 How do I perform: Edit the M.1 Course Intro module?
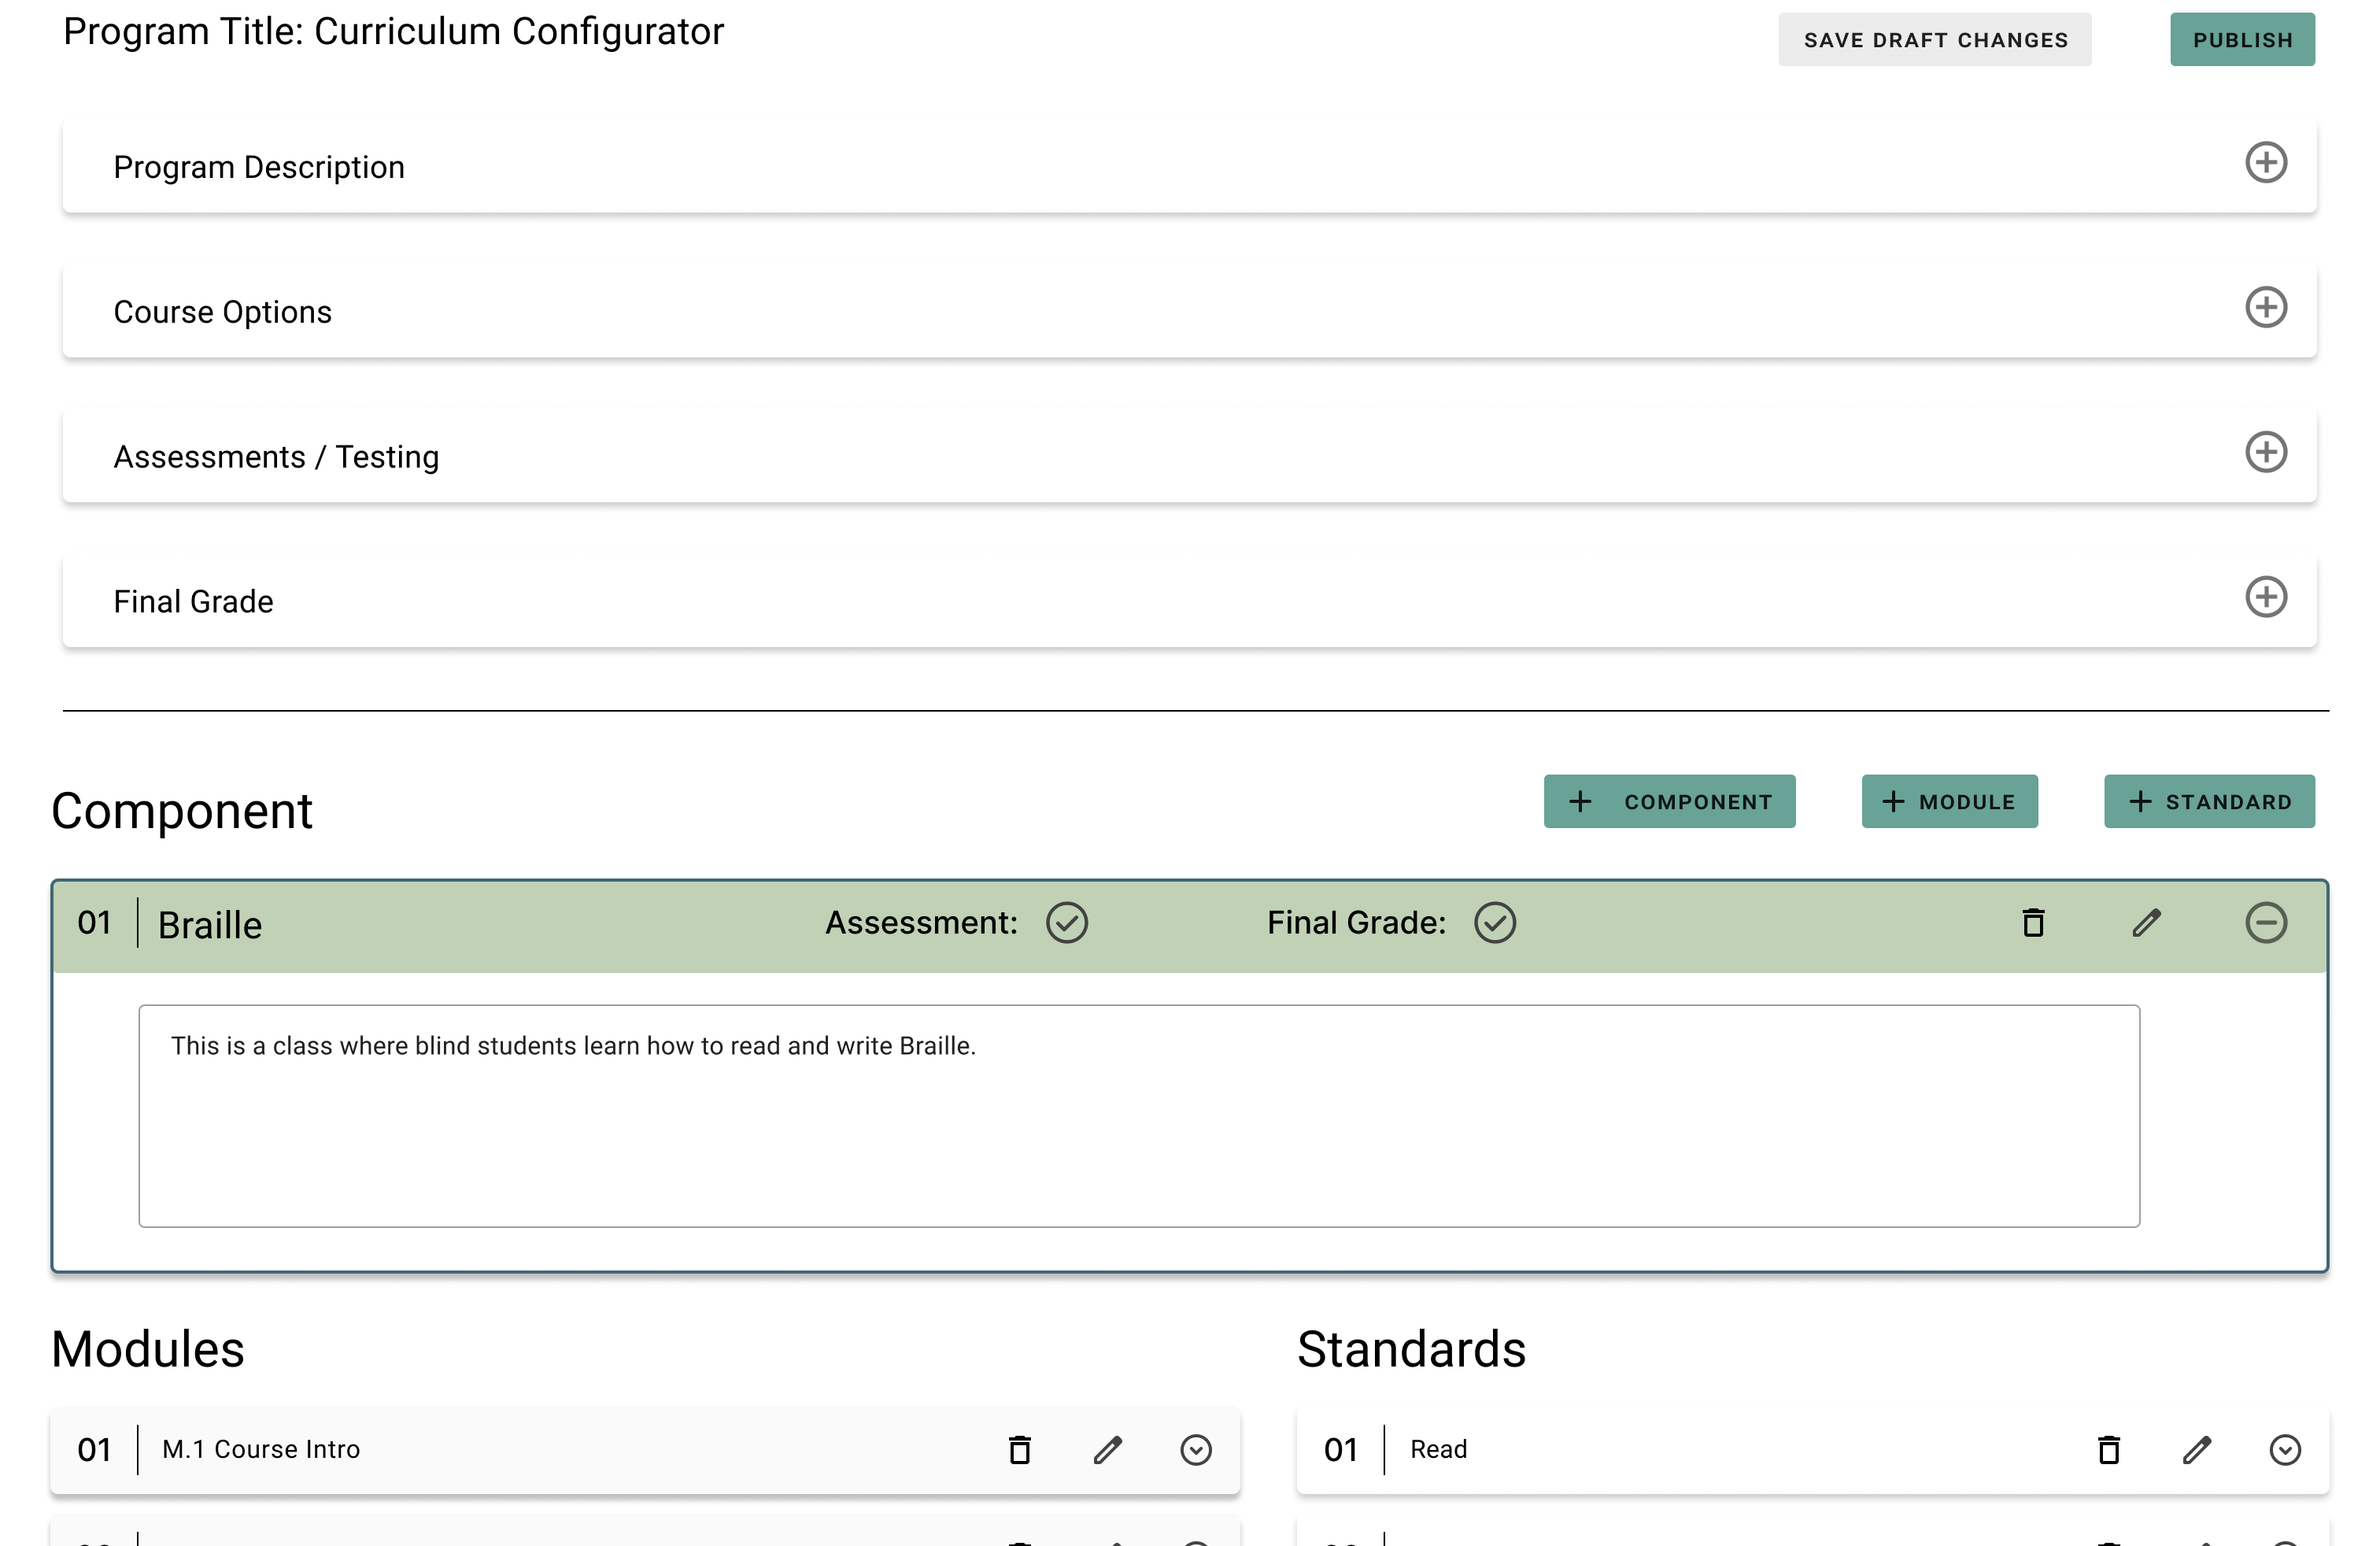(1108, 1449)
